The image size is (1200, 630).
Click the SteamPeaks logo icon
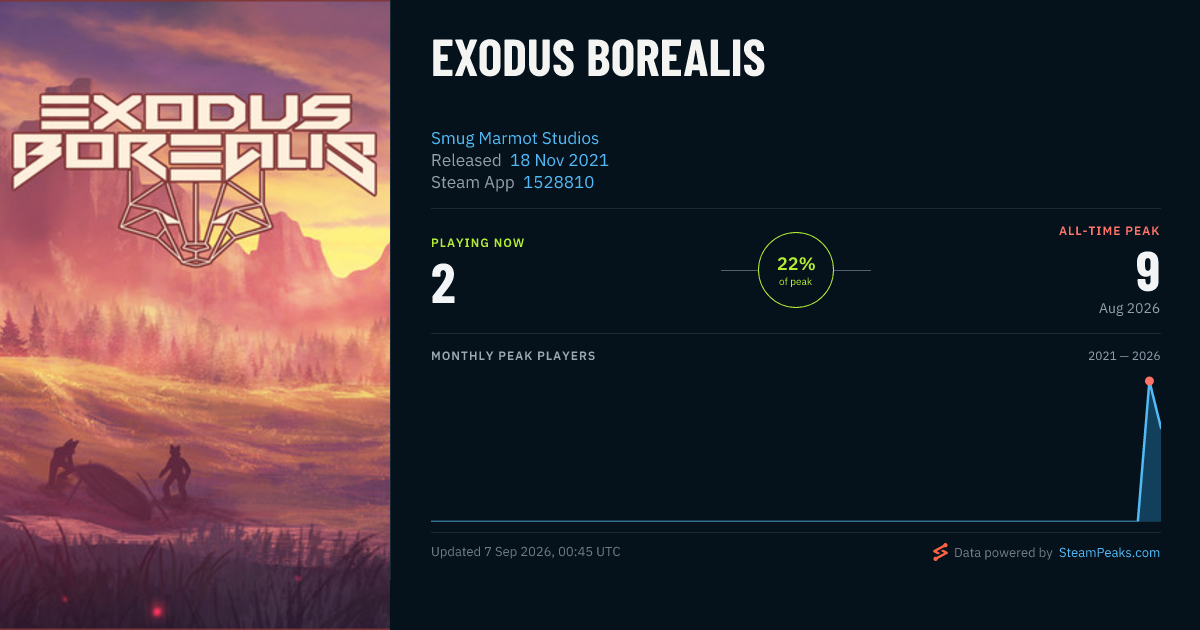[x=940, y=552]
